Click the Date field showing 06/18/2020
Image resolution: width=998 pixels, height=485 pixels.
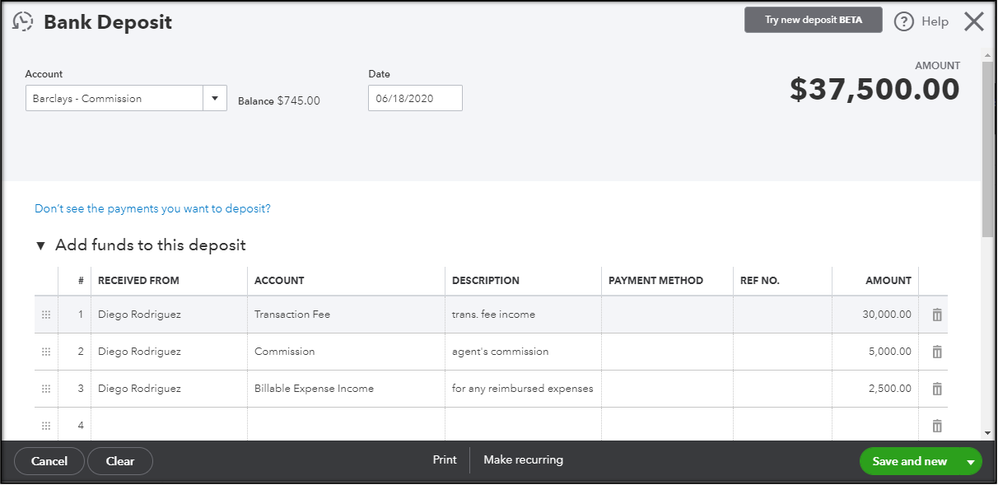pos(415,98)
